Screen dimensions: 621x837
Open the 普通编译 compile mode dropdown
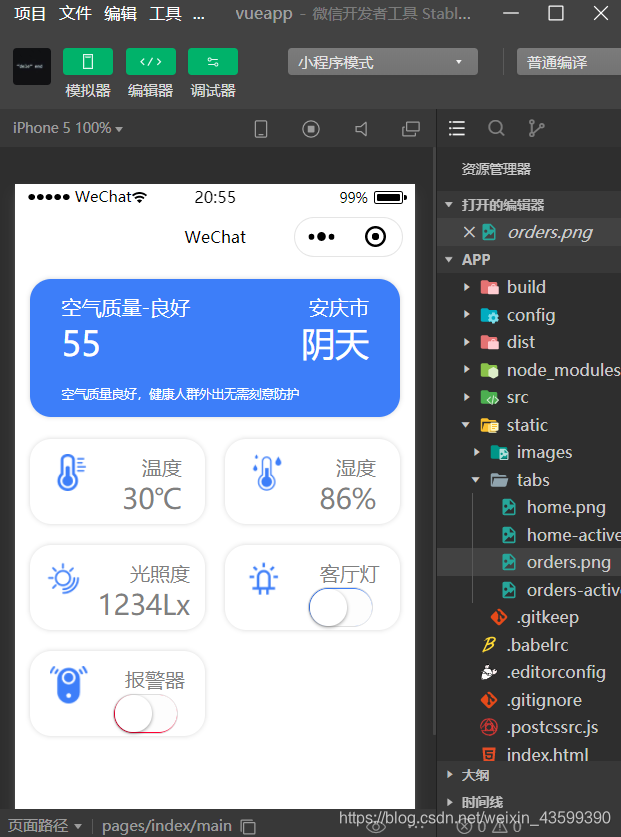pos(569,62)
